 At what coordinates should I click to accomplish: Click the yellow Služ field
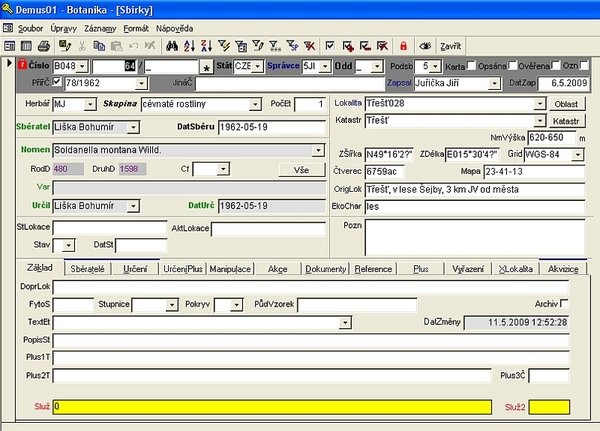click(271, 407)
